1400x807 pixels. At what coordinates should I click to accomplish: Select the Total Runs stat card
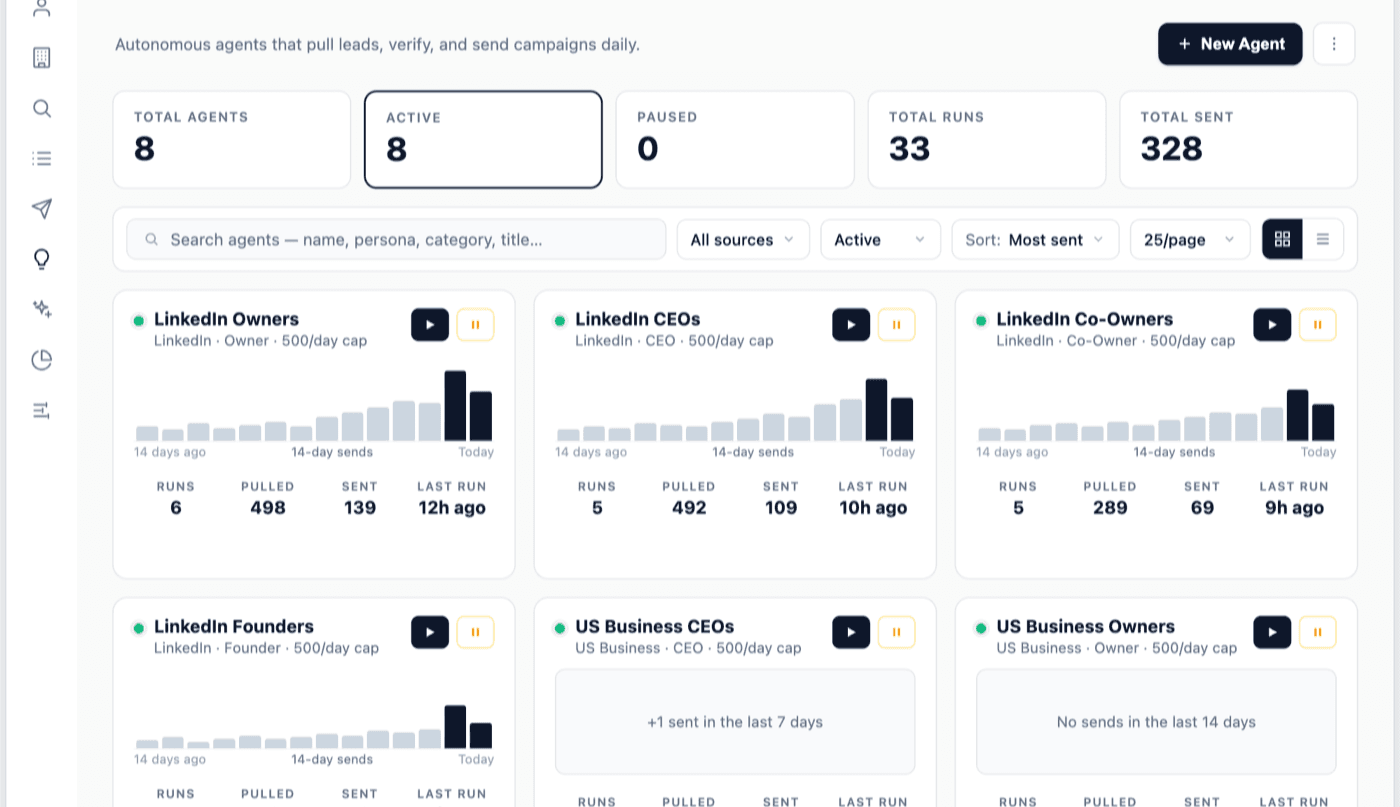tap(987, 140)
